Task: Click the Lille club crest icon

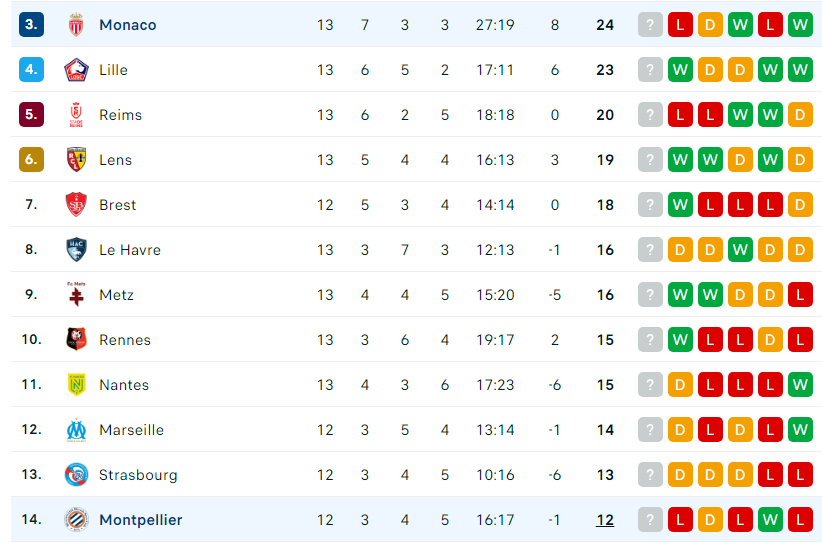Action: (x=76, y=70)
